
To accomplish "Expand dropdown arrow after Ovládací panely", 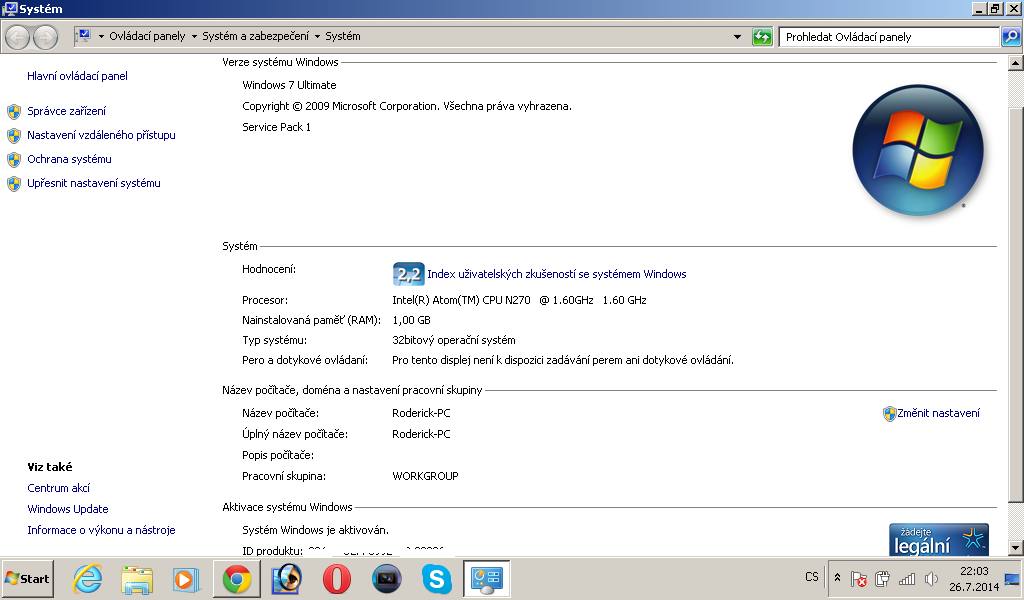I will pos(194,37).
